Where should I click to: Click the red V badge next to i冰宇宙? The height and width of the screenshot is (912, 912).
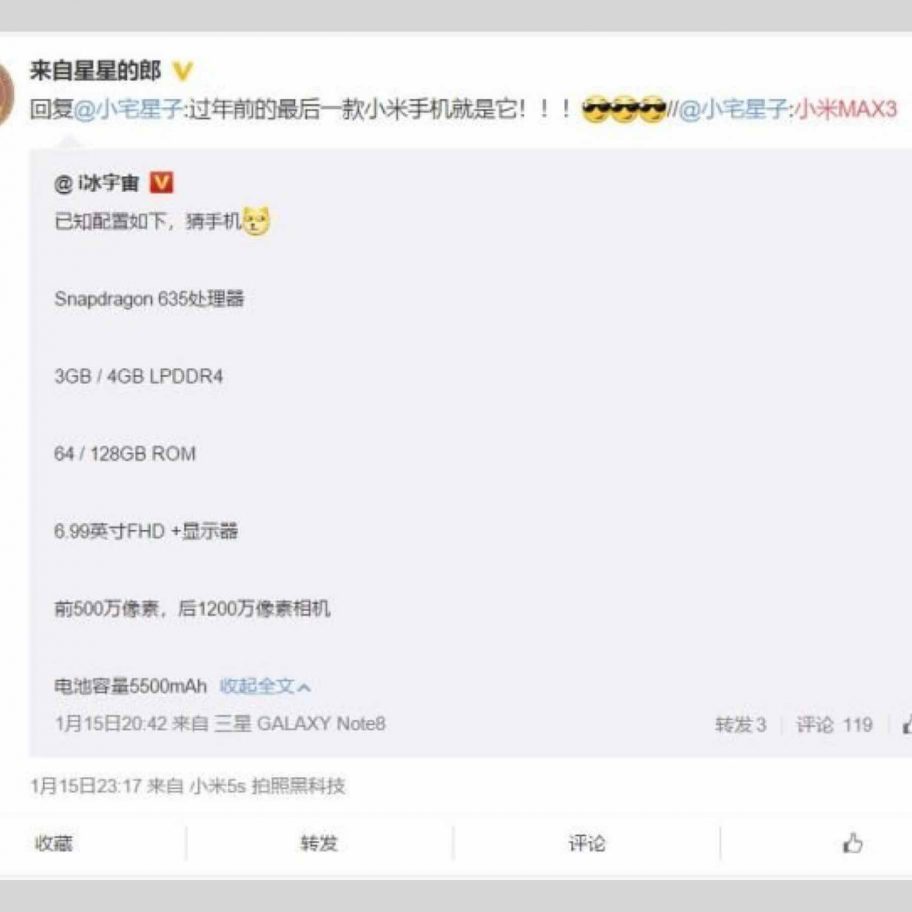pos(162,183)
